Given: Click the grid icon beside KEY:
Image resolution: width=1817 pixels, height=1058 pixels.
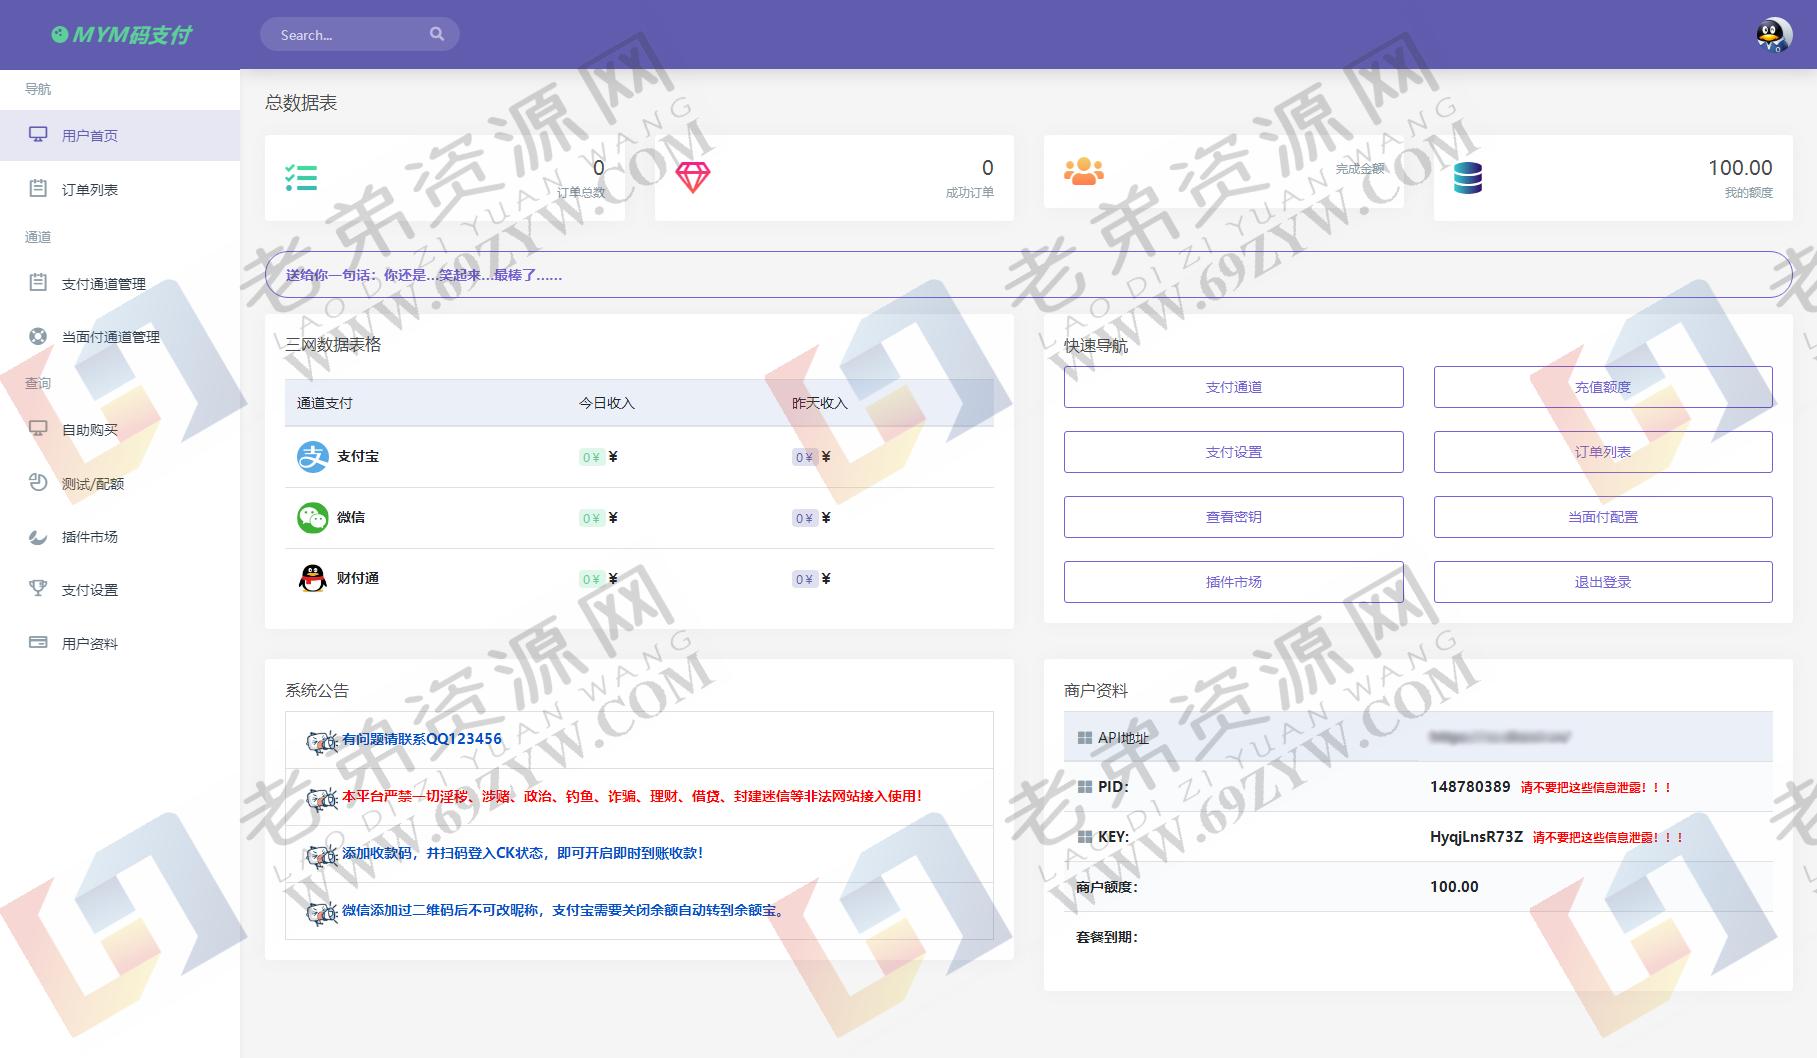Looking at the screenshot, I should pos(1084,837).
